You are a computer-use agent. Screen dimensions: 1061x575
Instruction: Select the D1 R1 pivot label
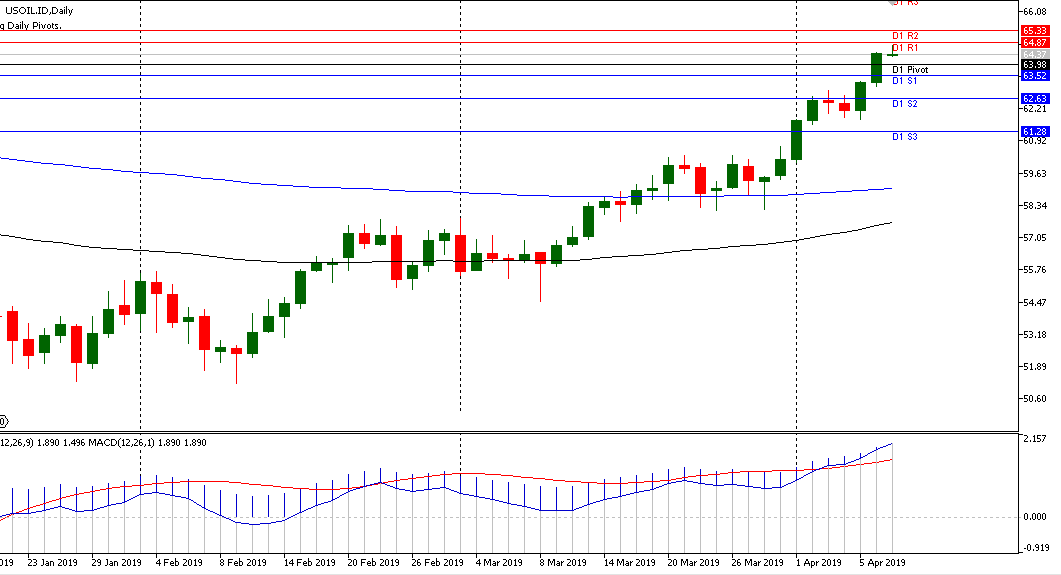point(905,47)
